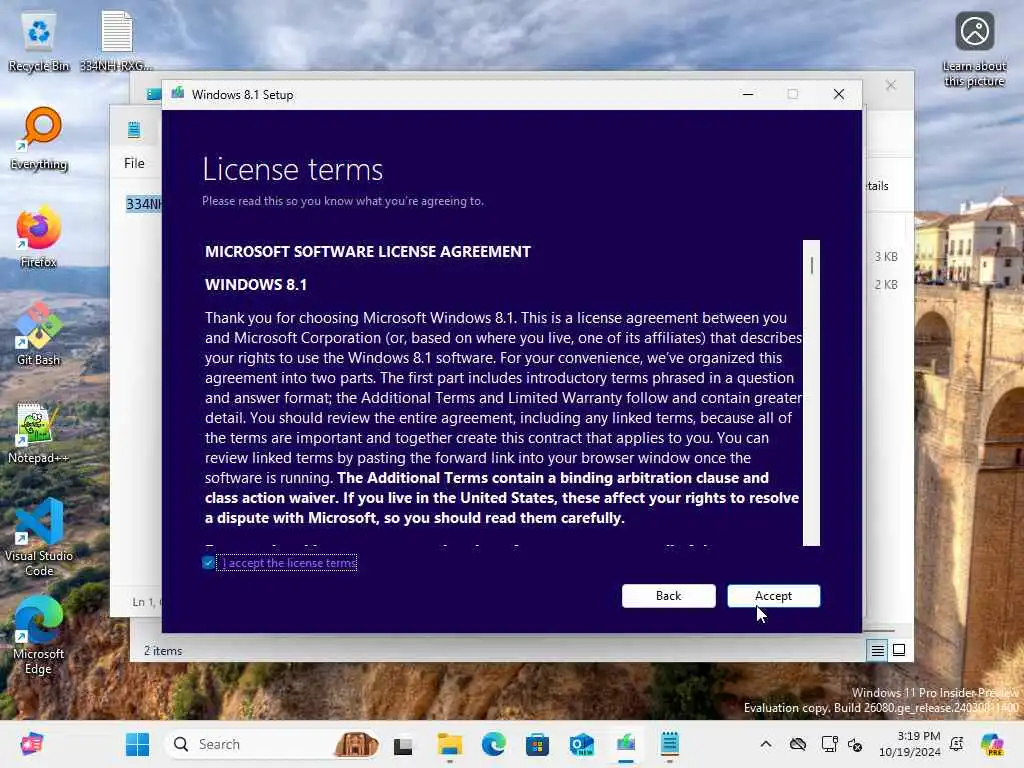Viewport: 1024px width, 768px height.
Task: Click the Accept button in Setup
Action: [773, 596]
